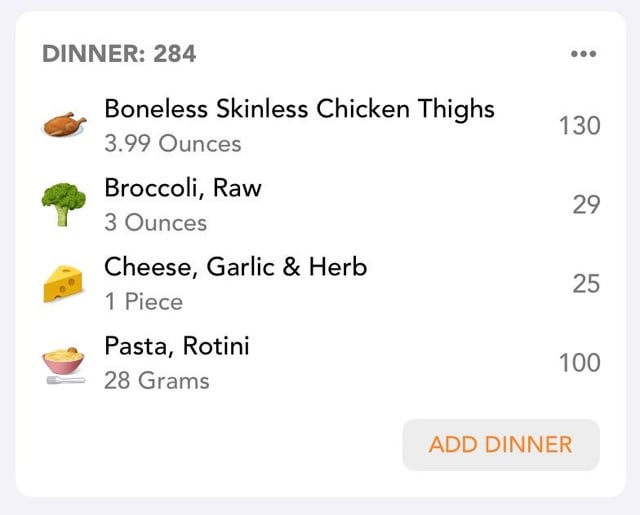
Task: Click the 25 calorie value for cheese
Action: (586, 284)
